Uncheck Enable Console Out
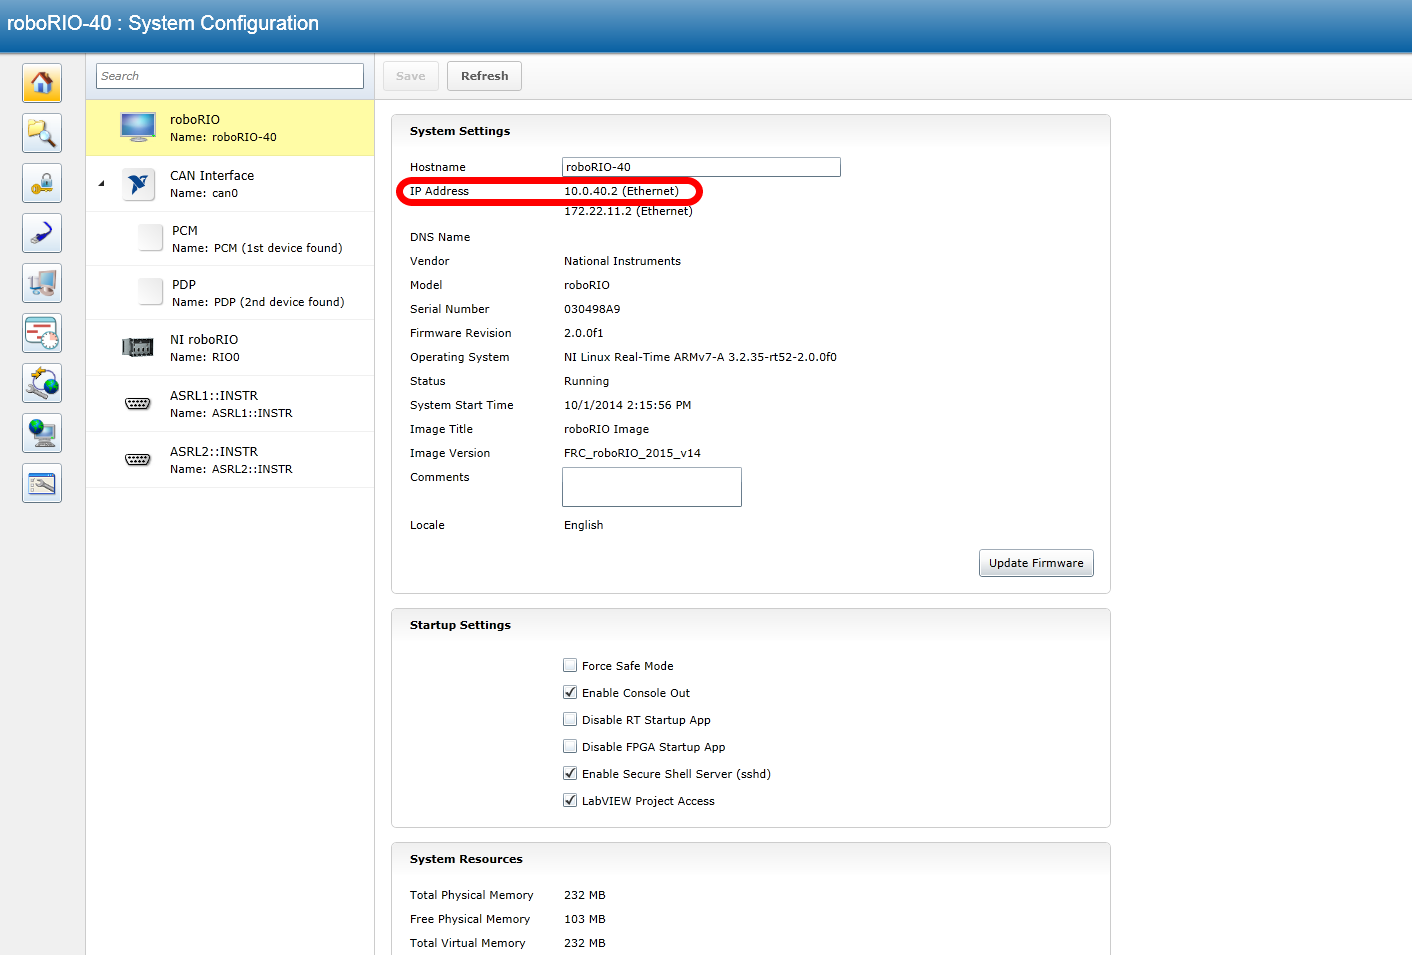The width and height of the screenshot is (1412, 955). coord(570,691)
